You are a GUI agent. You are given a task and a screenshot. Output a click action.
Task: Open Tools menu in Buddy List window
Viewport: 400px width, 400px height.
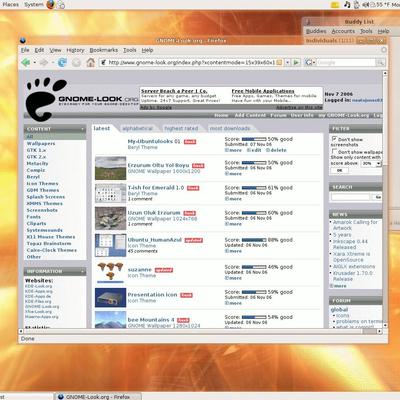pos(366,31)
